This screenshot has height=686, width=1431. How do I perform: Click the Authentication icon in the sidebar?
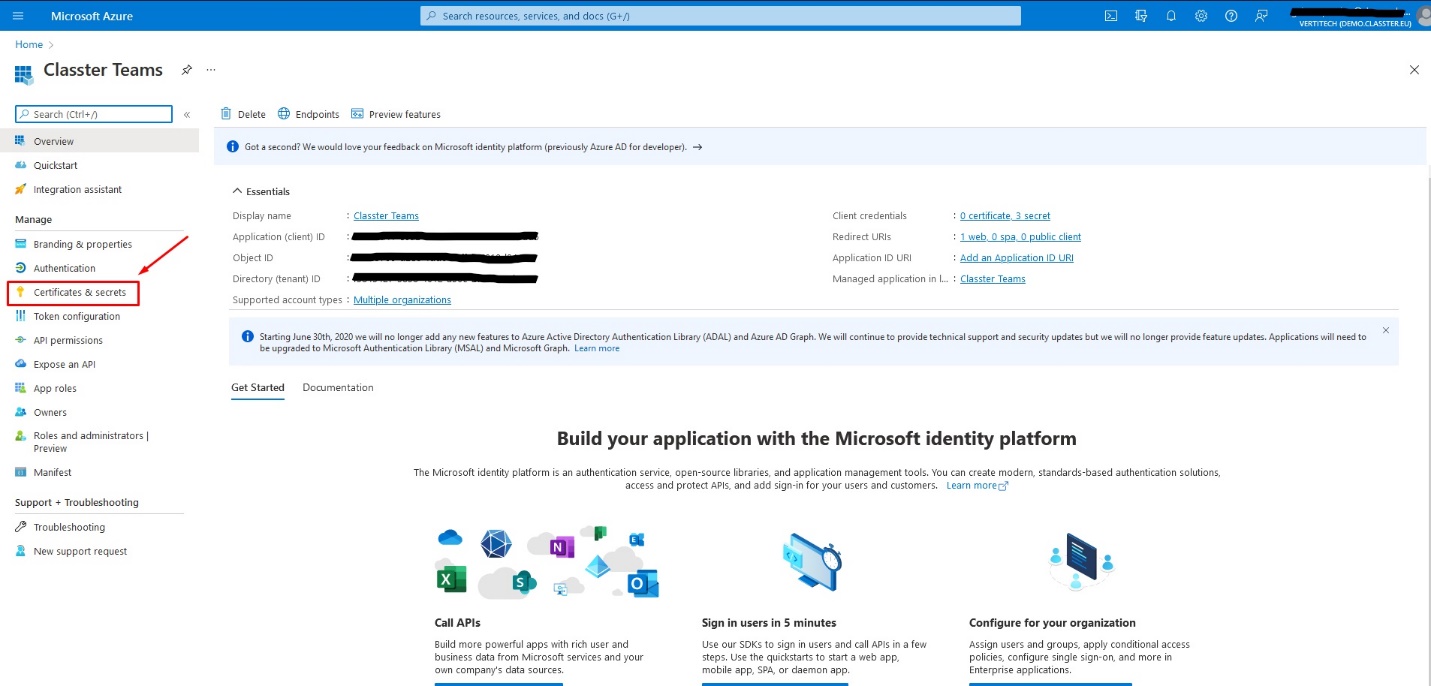(x=21, y=268)
